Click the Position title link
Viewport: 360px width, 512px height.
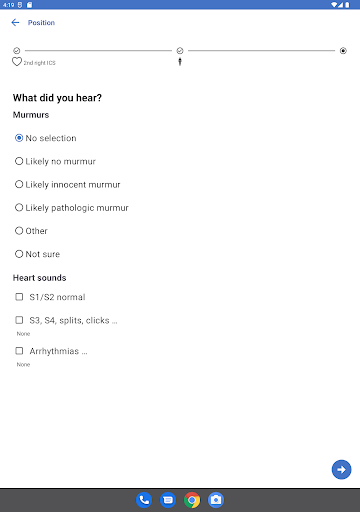pyautogui.click(x=41, y=23)
